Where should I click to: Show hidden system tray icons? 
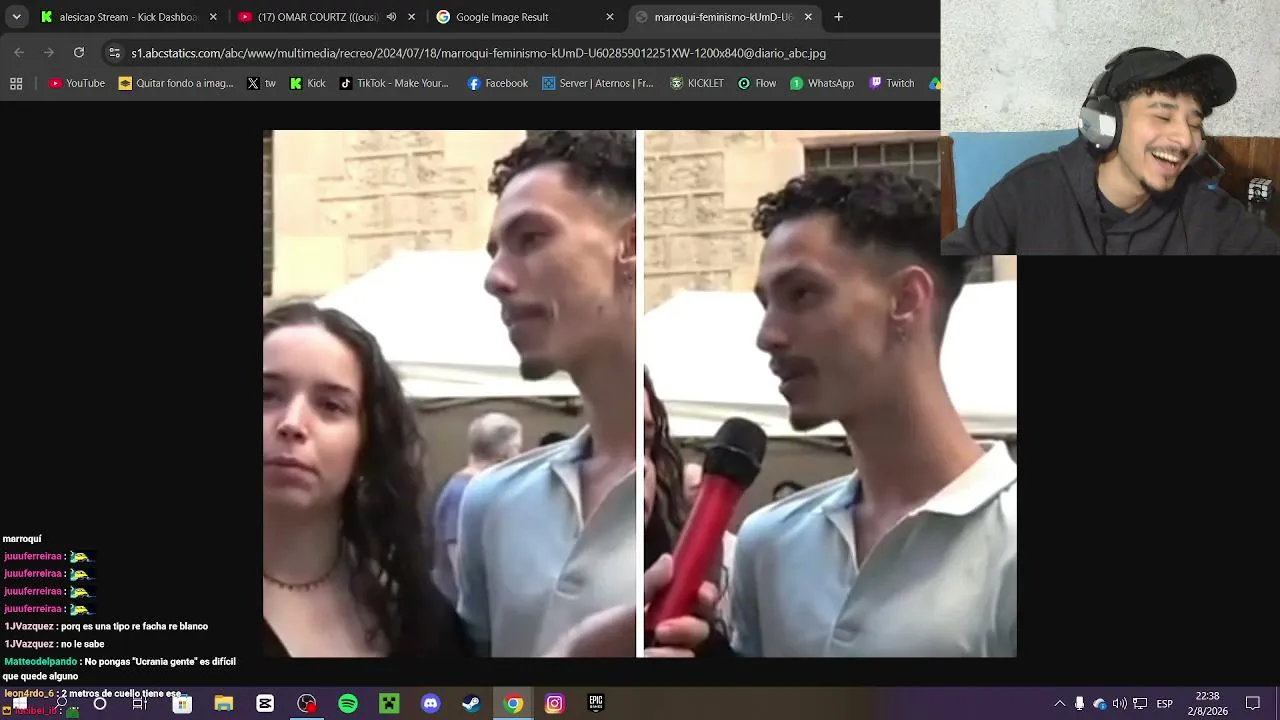[x=1060, y=704]
